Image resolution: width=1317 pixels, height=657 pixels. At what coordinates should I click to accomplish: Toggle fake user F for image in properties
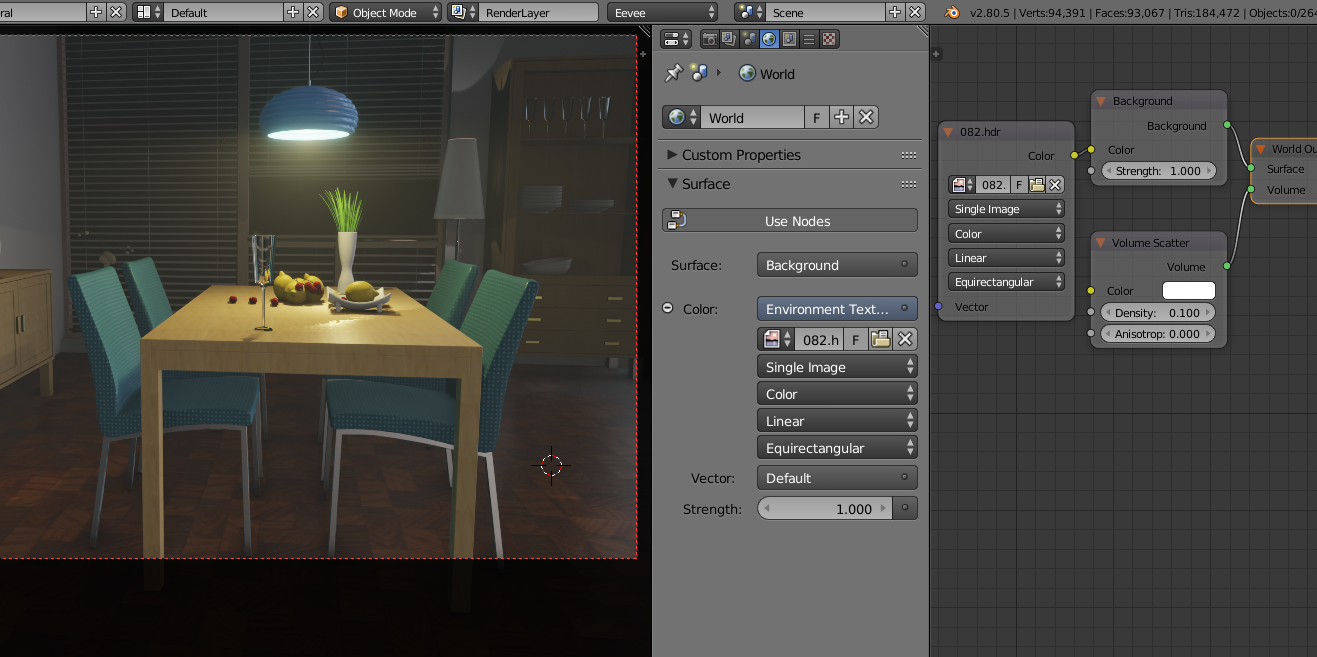click(855, 339)
